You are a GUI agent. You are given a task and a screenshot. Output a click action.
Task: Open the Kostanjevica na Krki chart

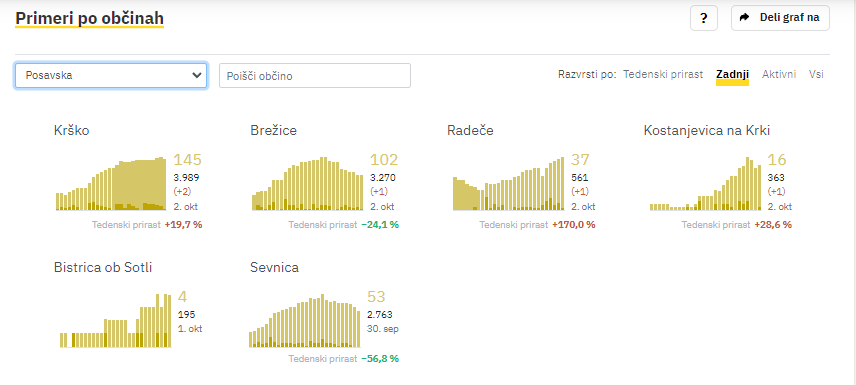[705, 183]
